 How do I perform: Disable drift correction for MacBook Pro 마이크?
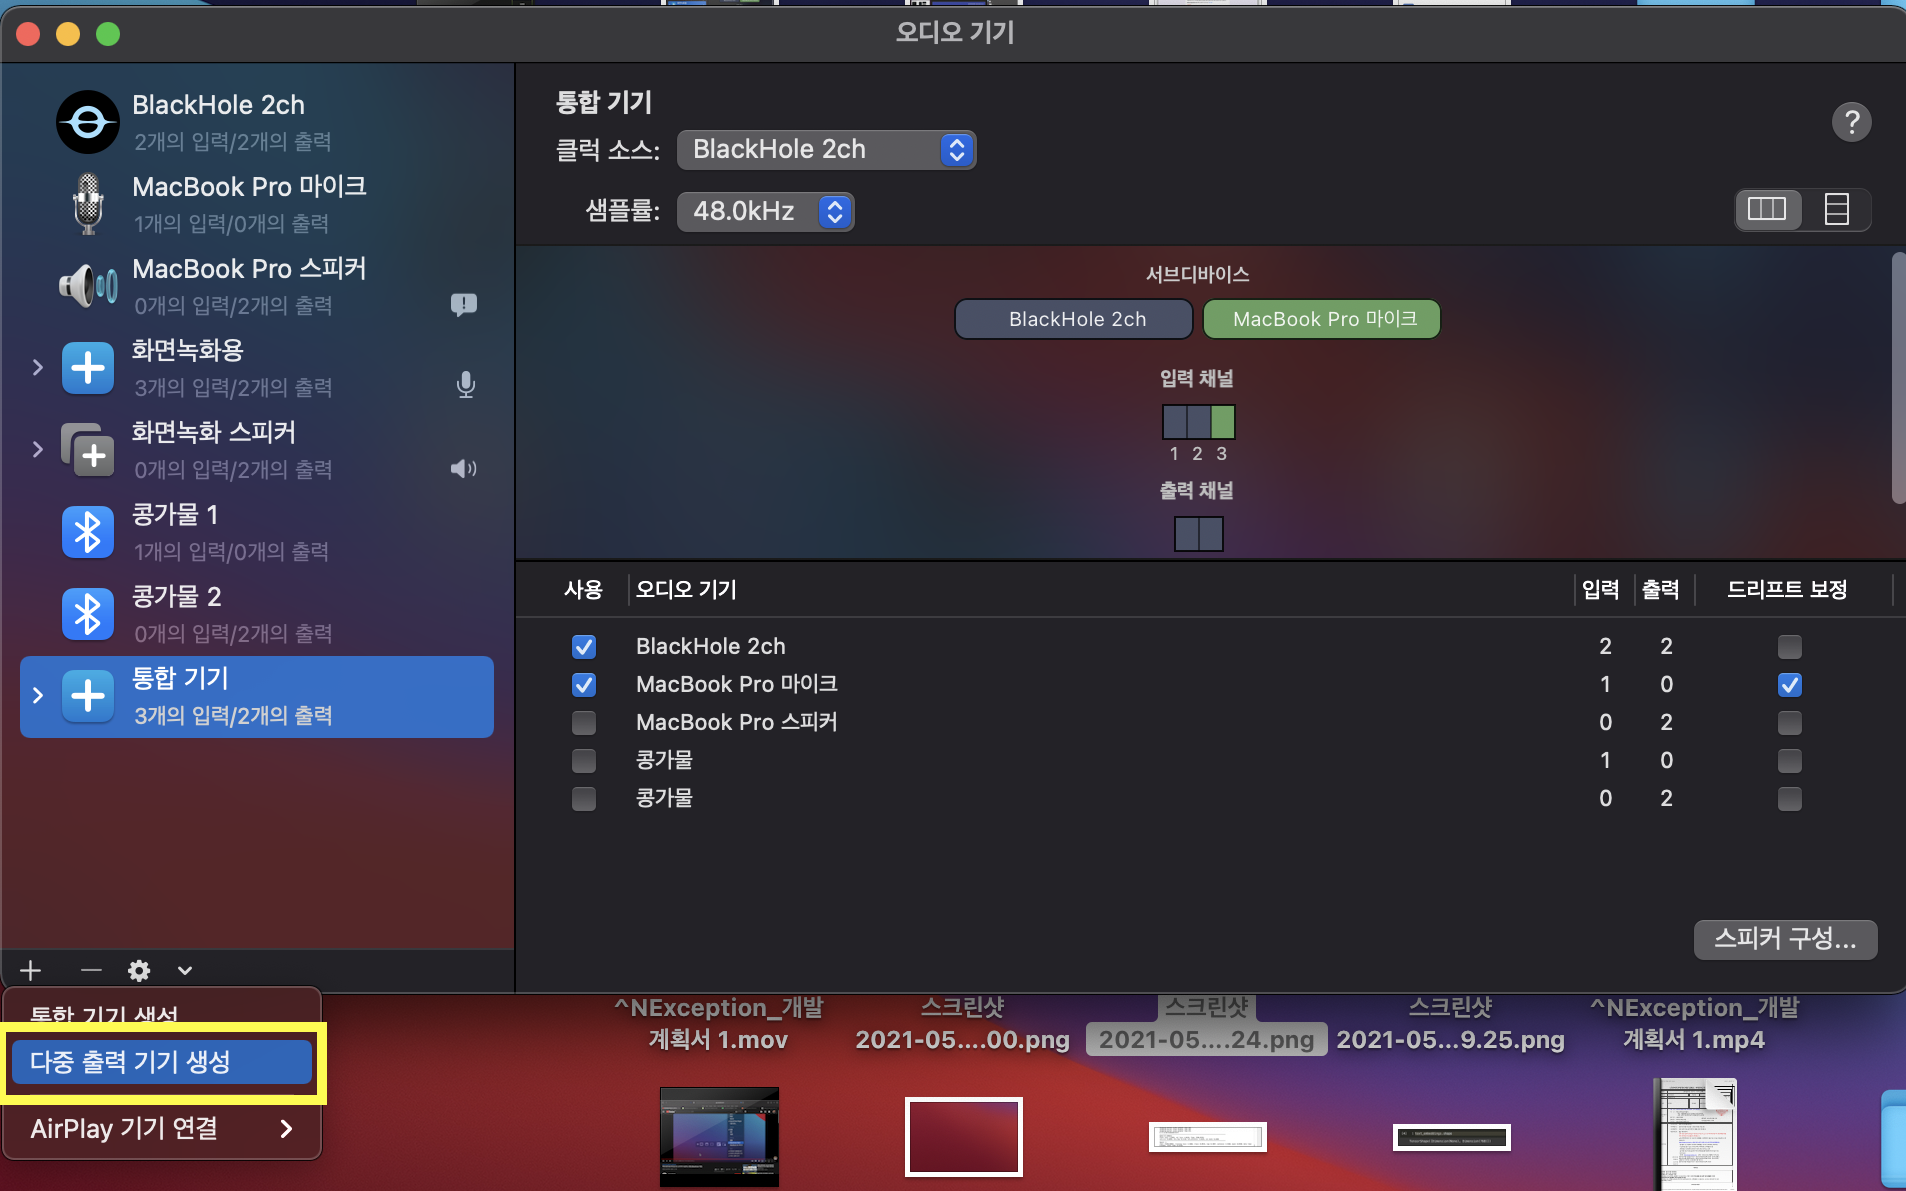pos(1790,685)
